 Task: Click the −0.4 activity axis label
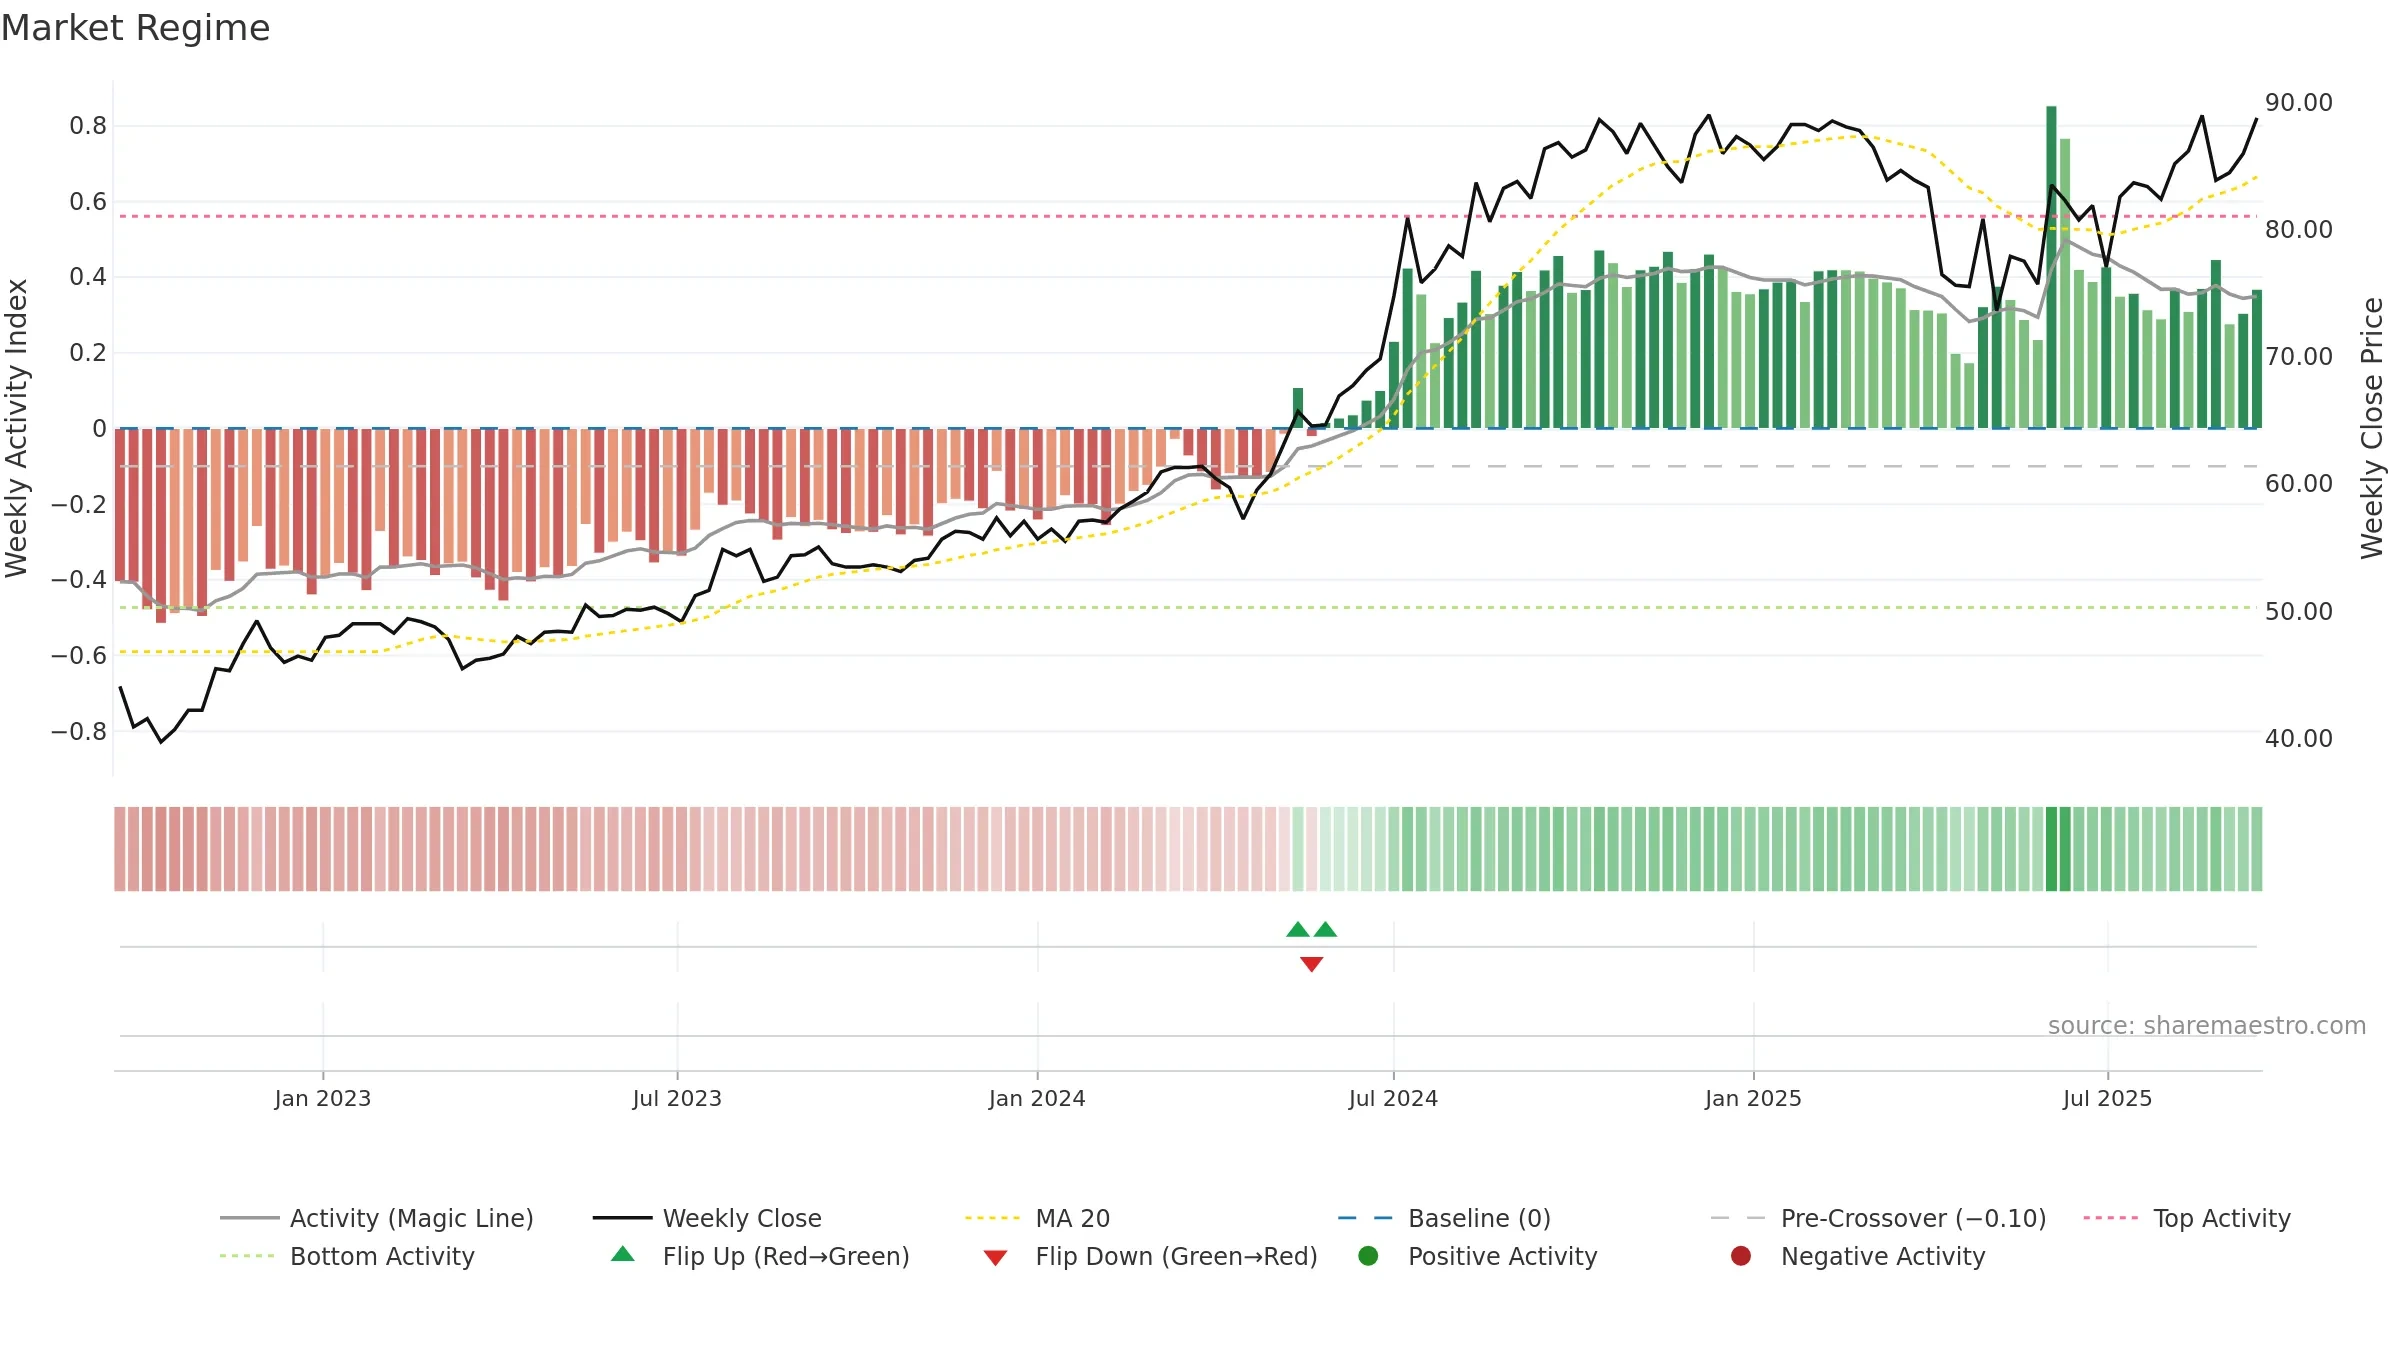(x=78, y=580)
